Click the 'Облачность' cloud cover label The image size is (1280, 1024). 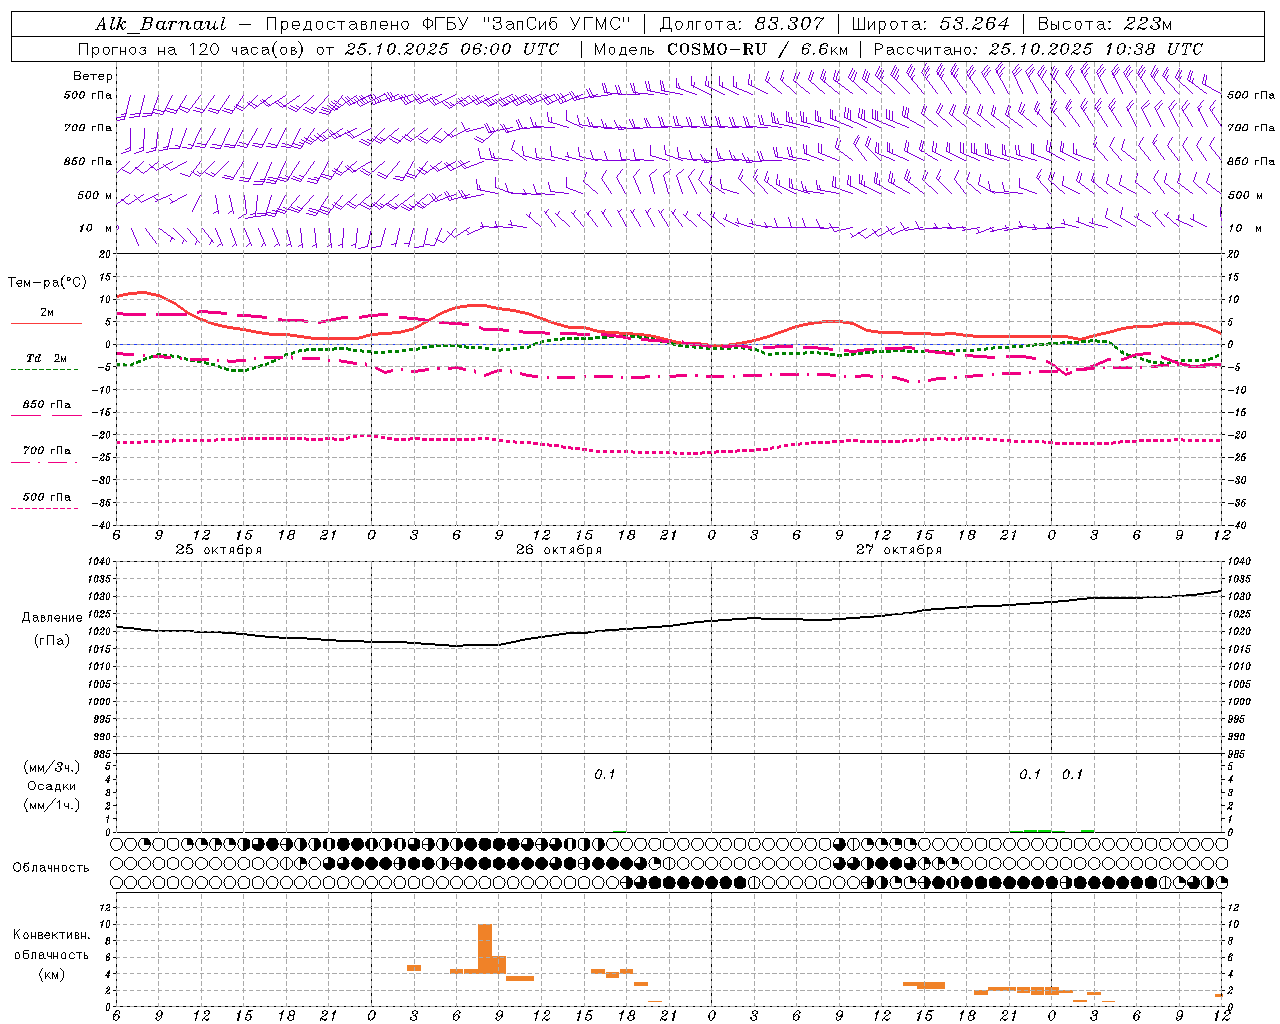[51, 868]
